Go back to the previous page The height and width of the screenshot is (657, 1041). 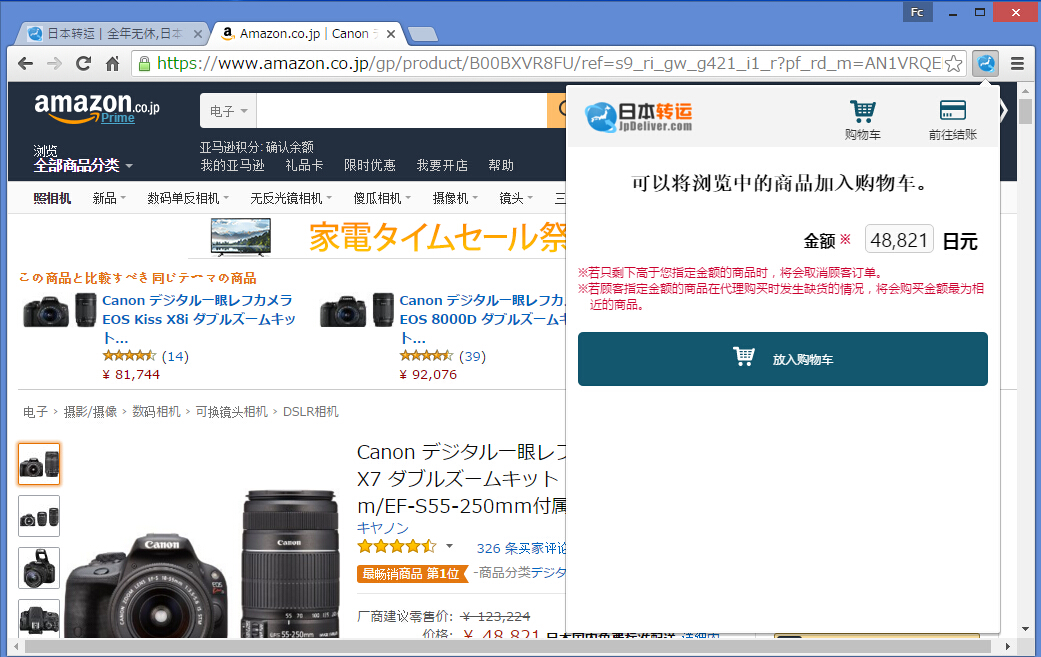(x=25, y=62)
